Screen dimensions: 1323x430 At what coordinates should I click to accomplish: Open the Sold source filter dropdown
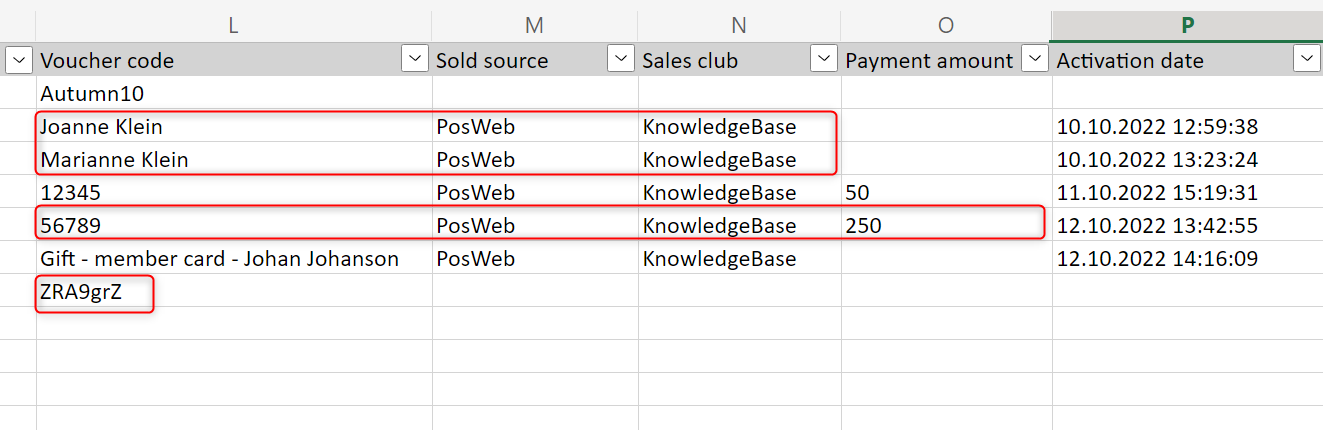coord(621,60)
